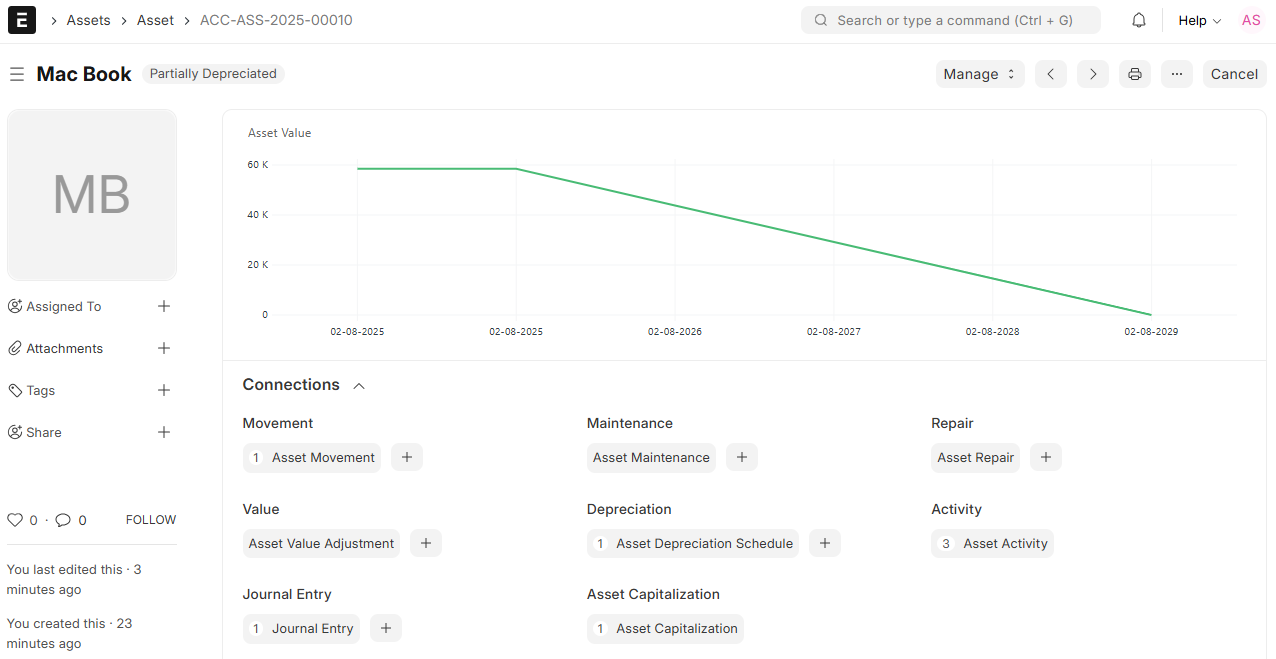Viewport: 1276px width, 659px height.
Task: Follow this asset document
Action: tap(150, 520)
